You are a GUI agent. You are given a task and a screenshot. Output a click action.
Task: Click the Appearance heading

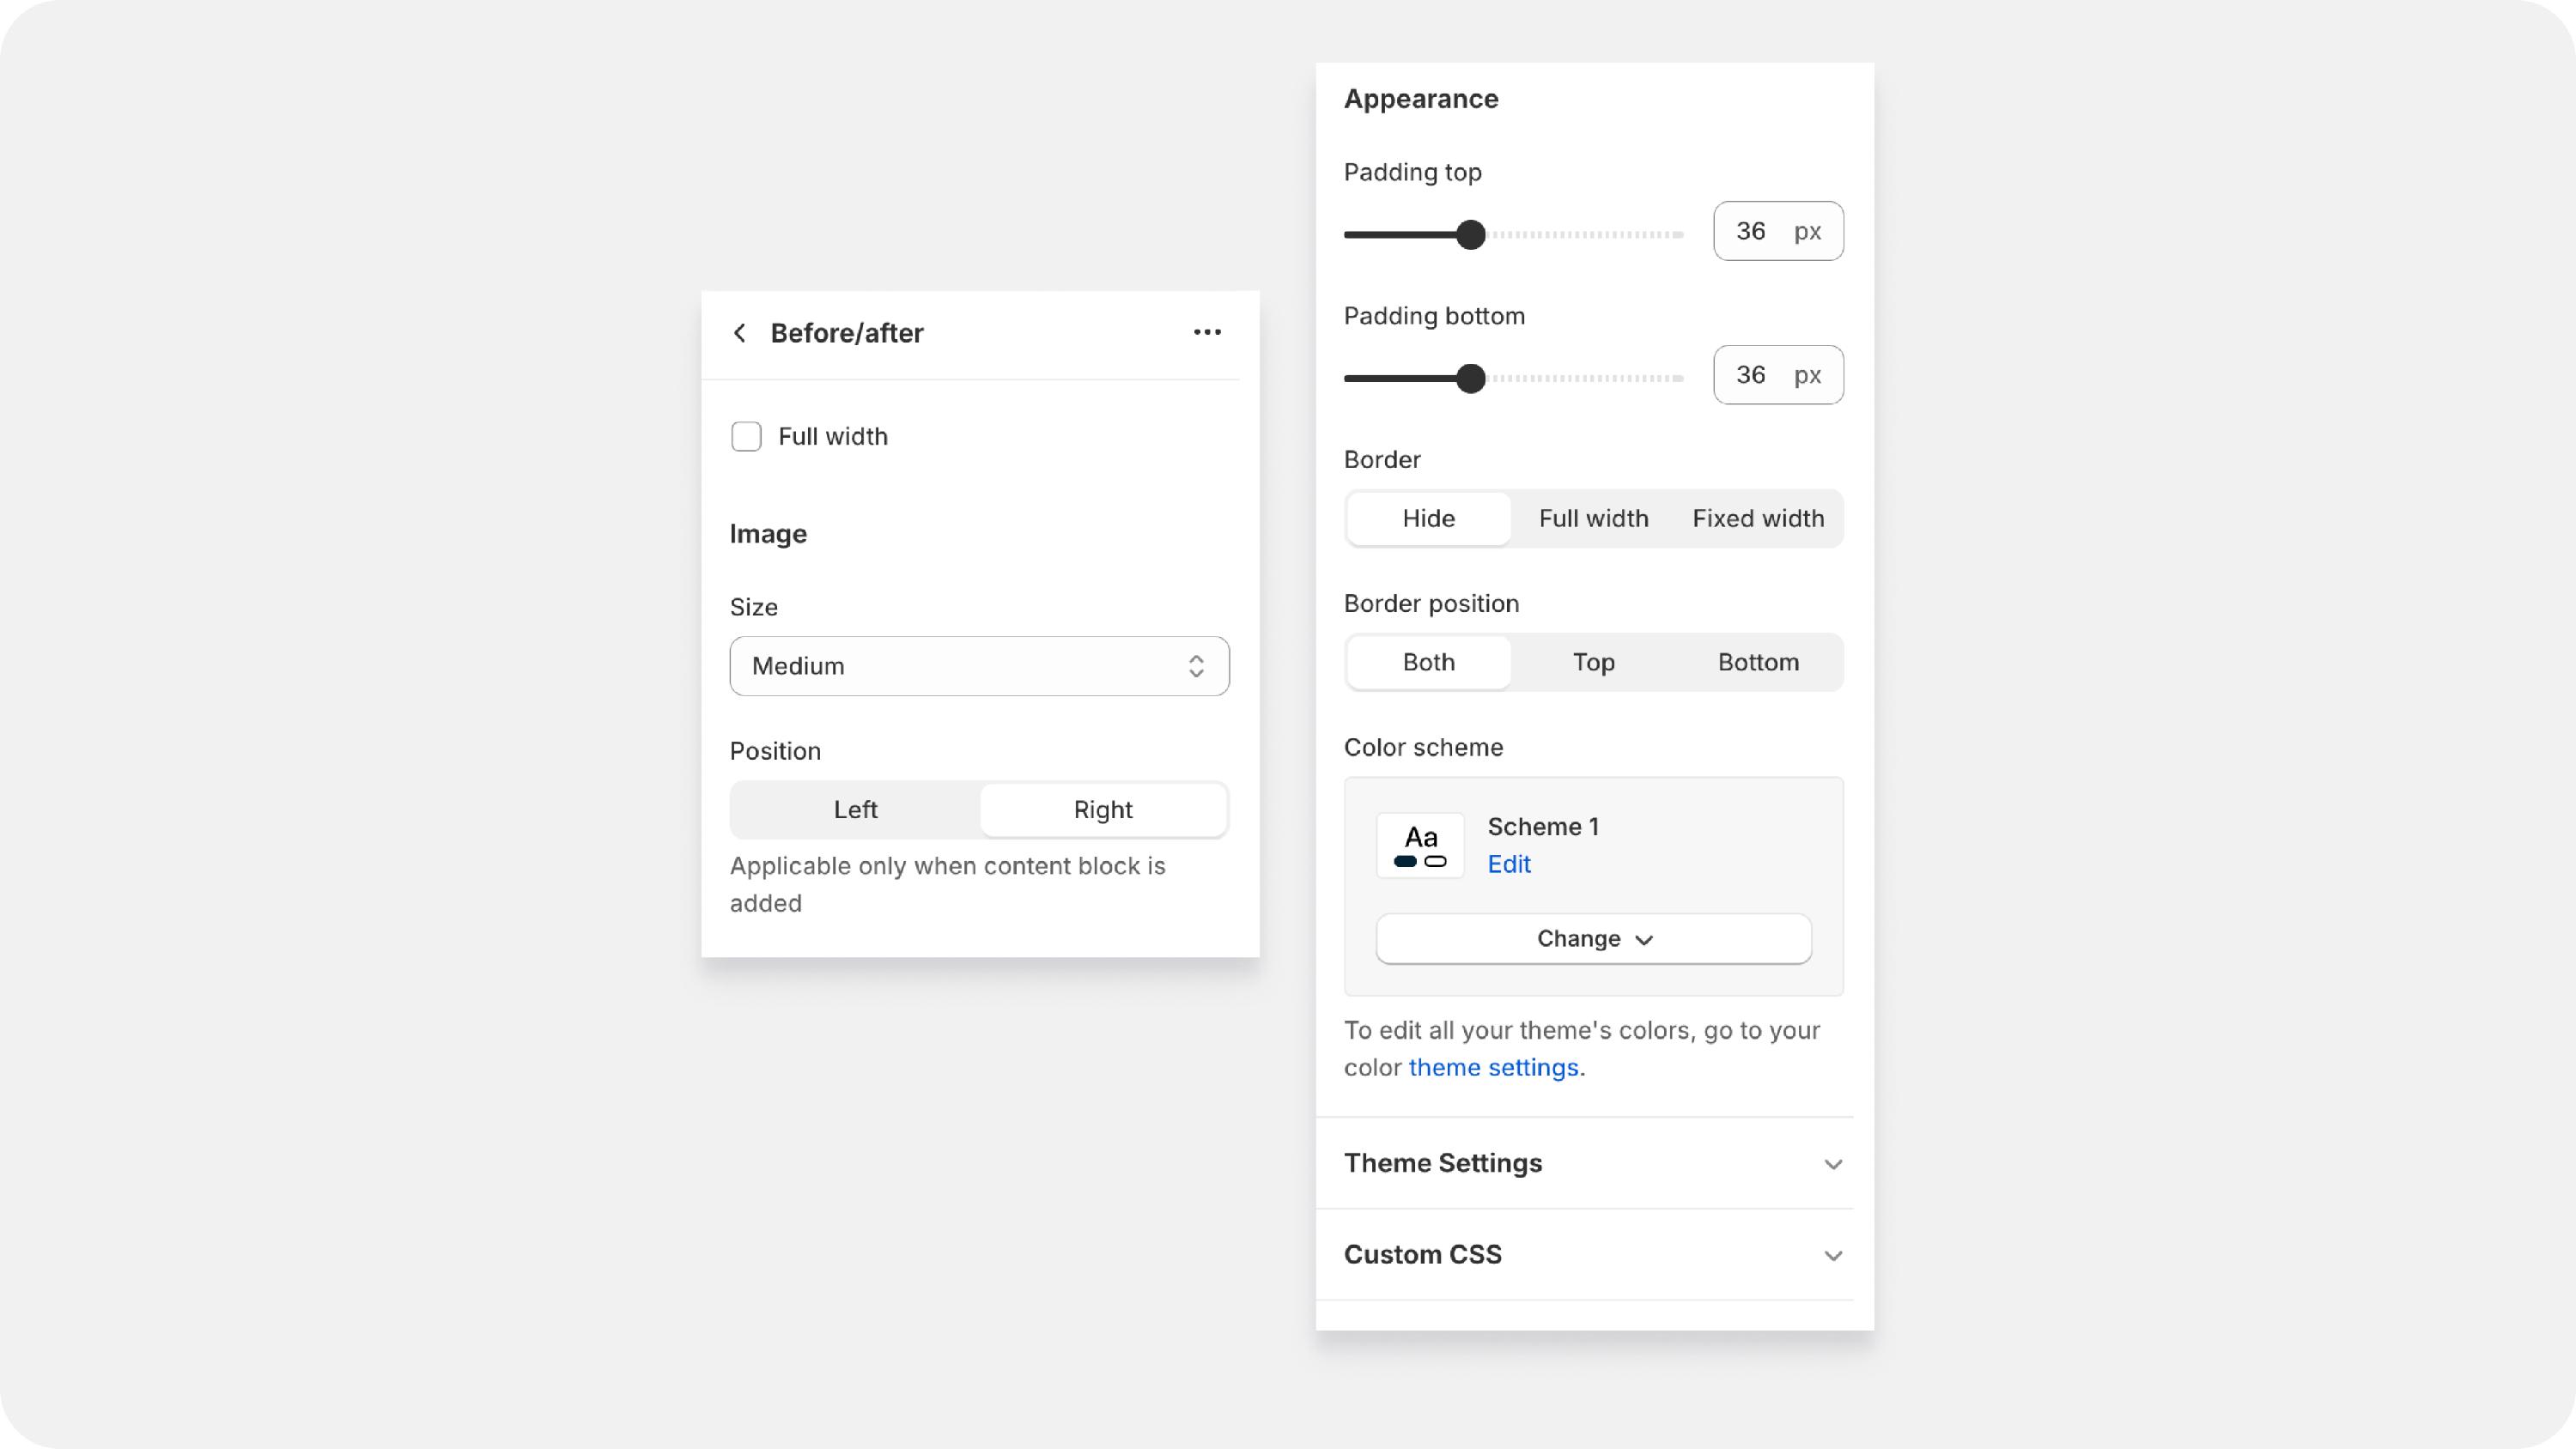click(x=1420, y=99)
